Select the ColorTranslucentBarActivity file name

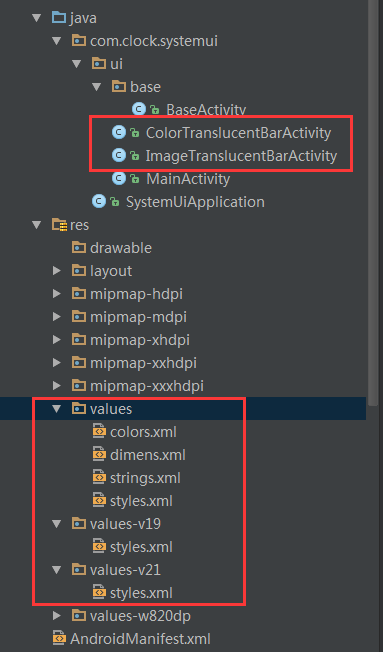239,133
